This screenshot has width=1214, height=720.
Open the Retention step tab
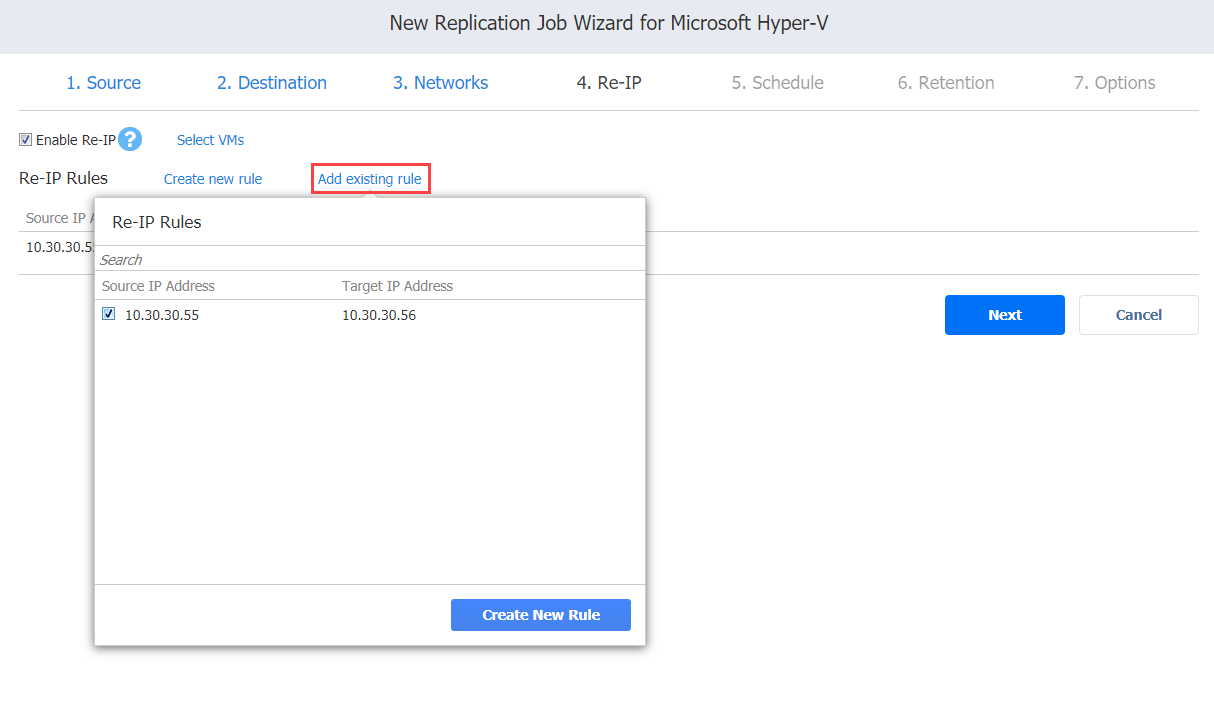click(x=945, y=83)
